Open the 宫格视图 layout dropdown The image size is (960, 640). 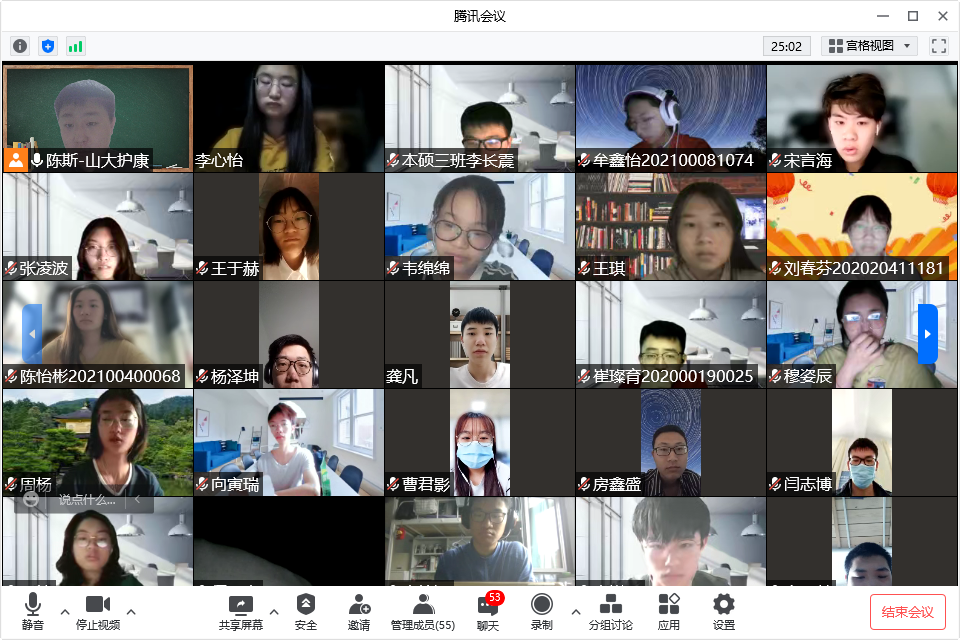click(x=869, y=46)
